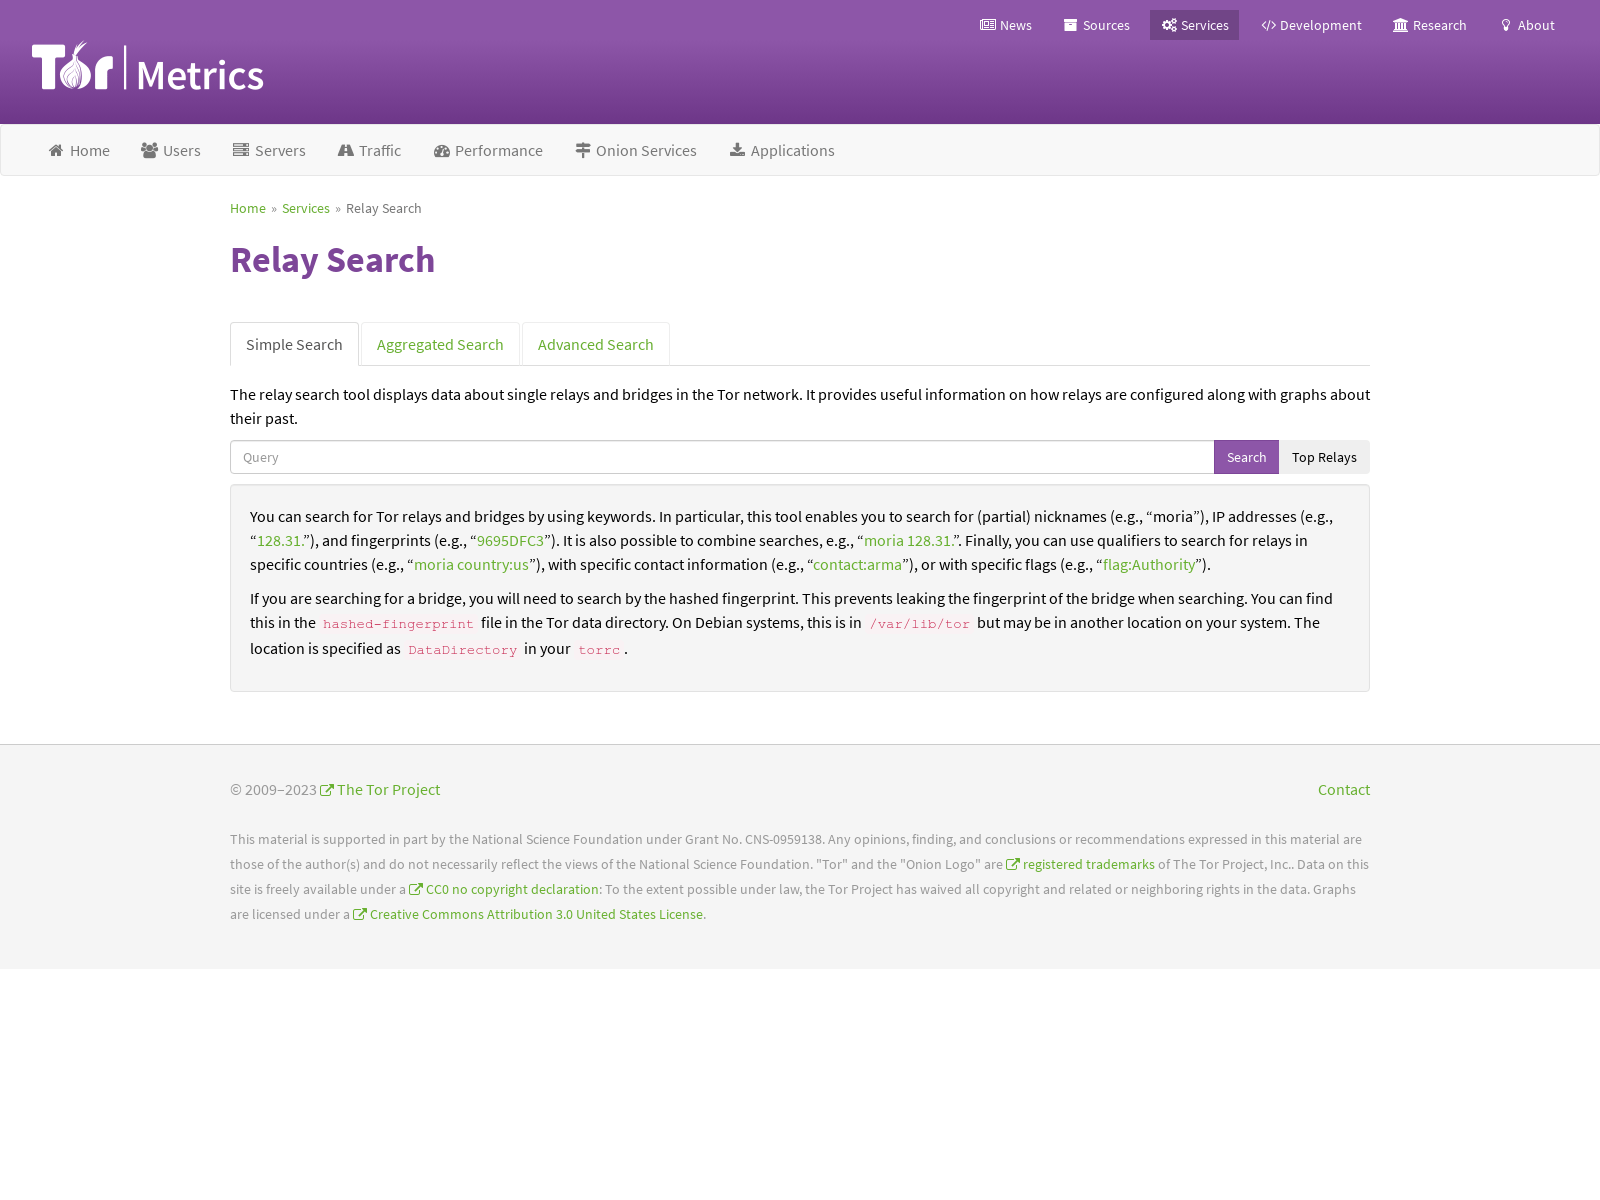Click the Services gears icon
The width and height of the screenshot is (1600, 1200).
coord(1169,25)
